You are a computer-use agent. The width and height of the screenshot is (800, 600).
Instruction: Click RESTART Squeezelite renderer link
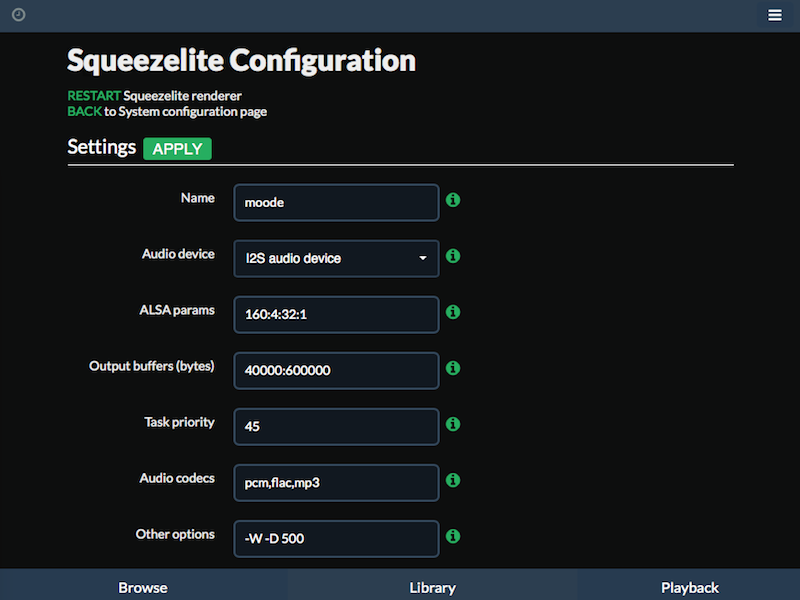(x=155, y=96)
